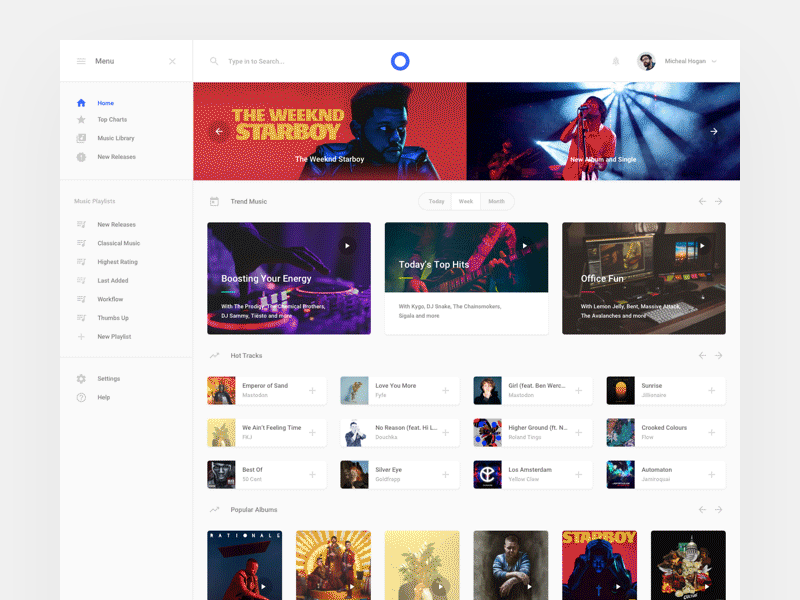
Task: Go to Home in the sidebar
Action: coord(106,103)
